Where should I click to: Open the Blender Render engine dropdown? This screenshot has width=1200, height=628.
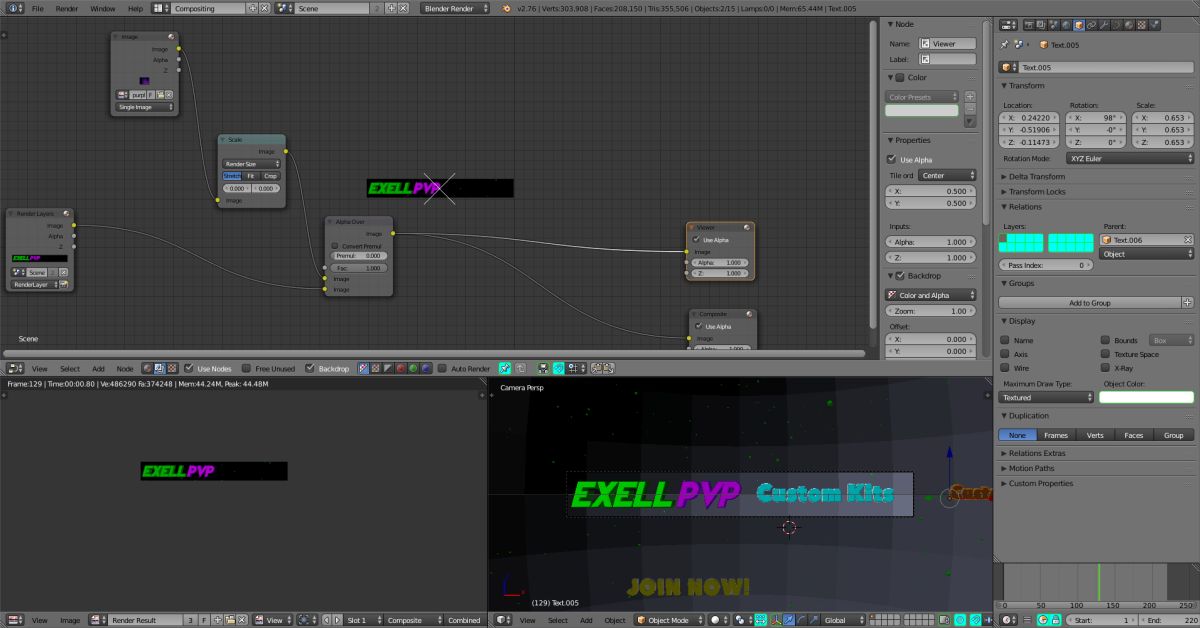455,8
